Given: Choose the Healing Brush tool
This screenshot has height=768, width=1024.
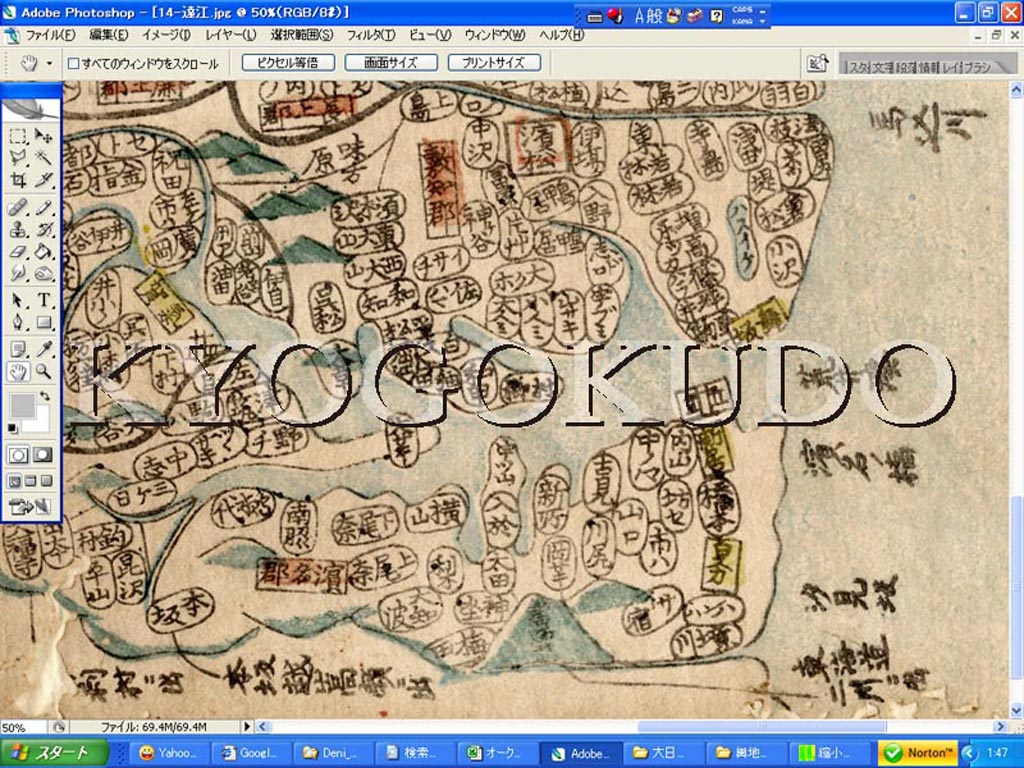Looking at the screenshot, I should tap(18, 208).
